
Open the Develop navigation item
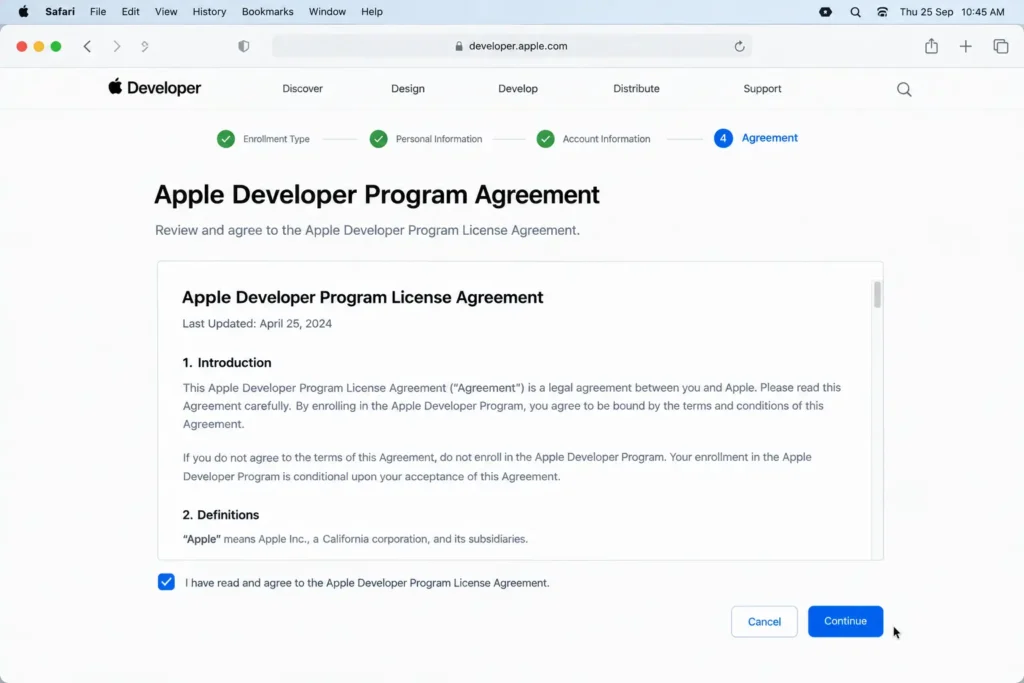[518, 89]
